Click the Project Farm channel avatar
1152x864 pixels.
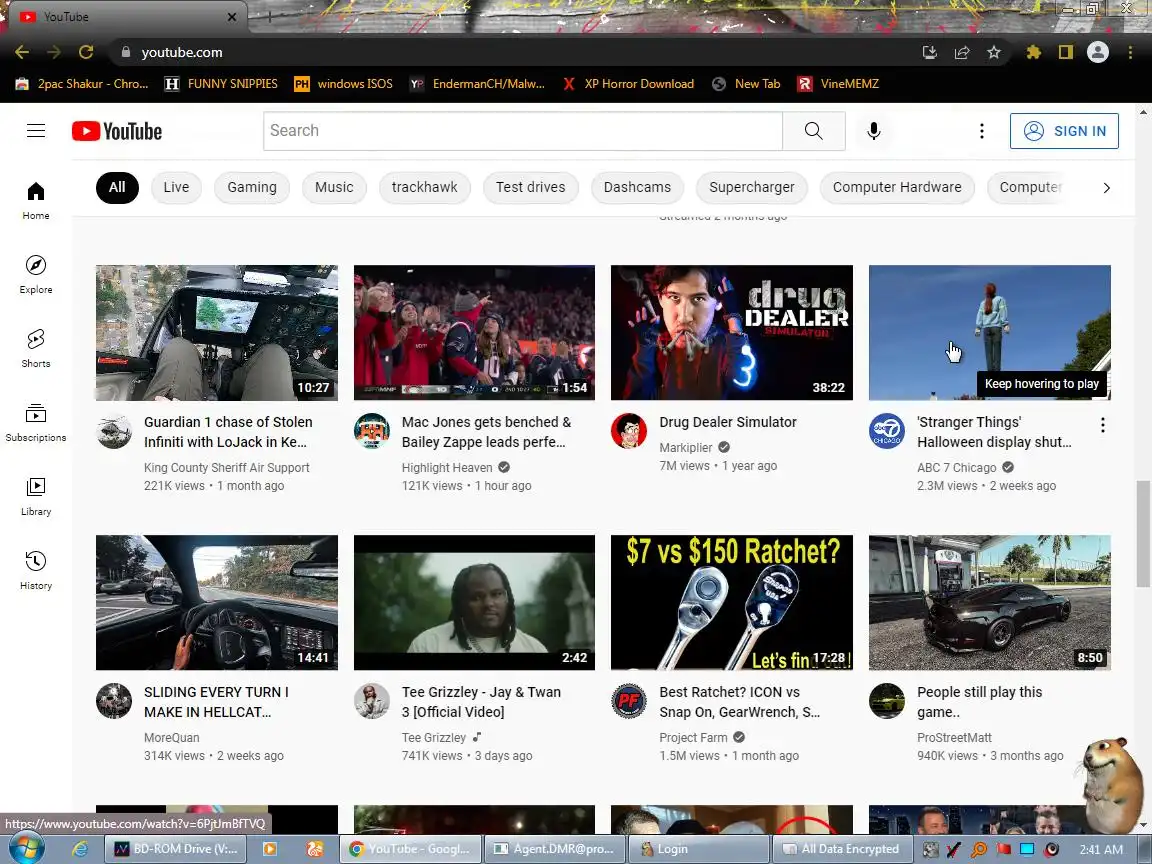[x=629, y=701]
